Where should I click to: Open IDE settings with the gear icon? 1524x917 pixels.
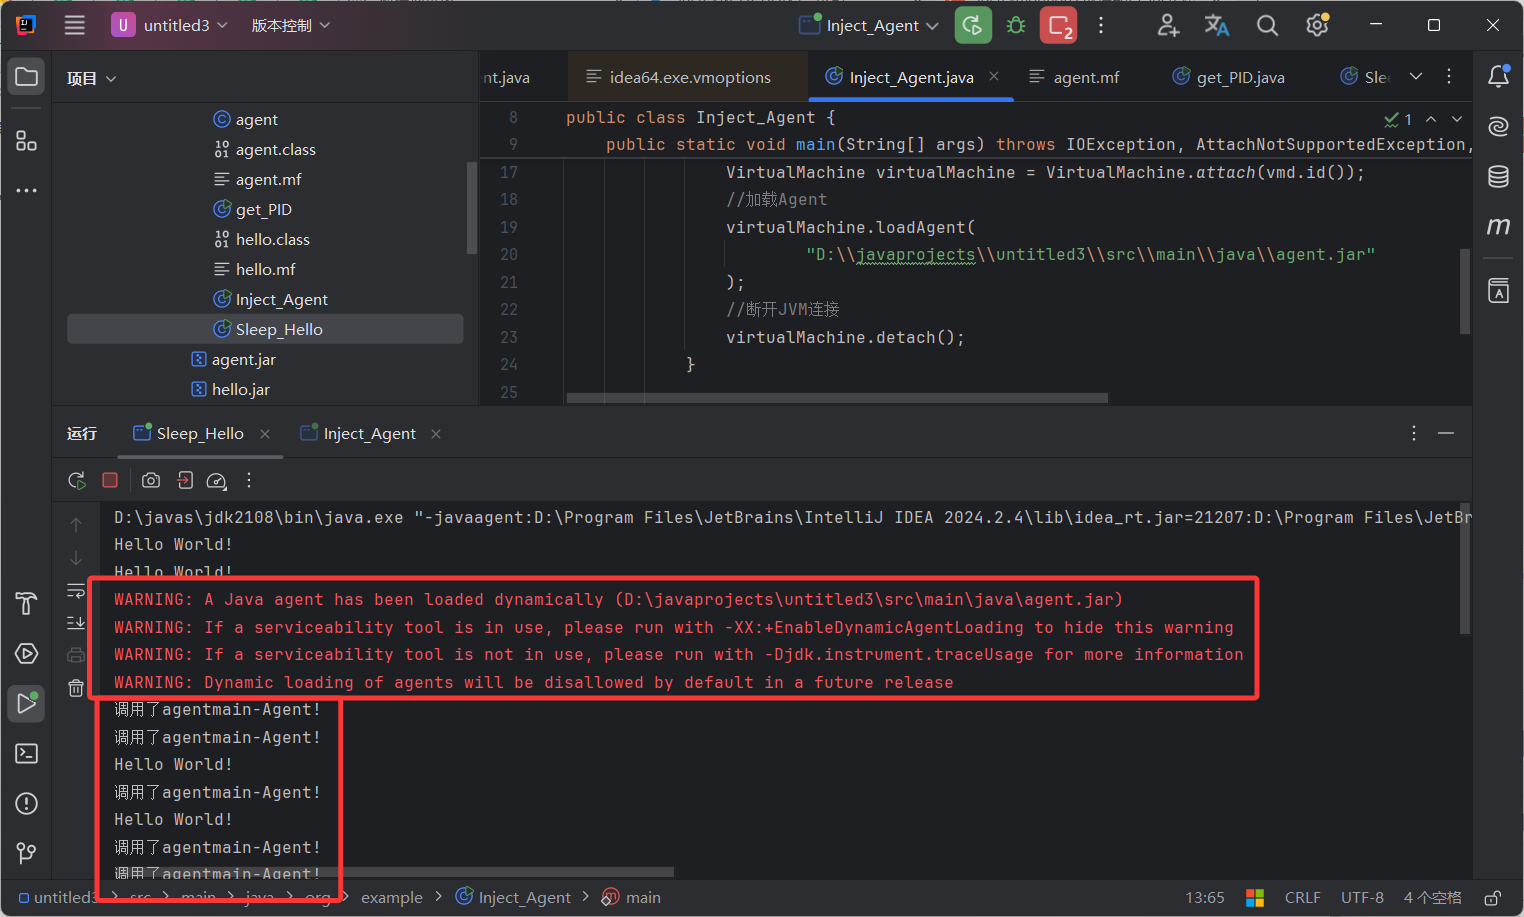pos(1316,25)
